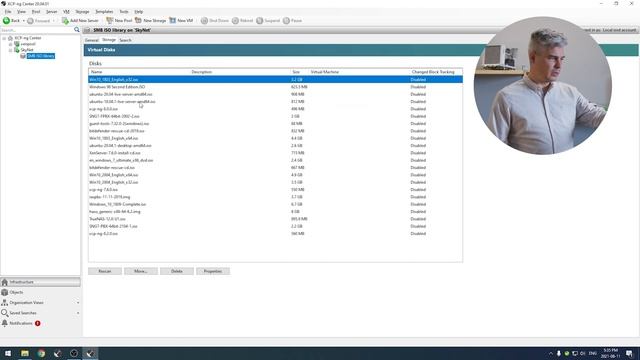640x360 pixels.
Task: Select bitdefender-rescue-cd-2019.iso row
Action: coord(276,131)
